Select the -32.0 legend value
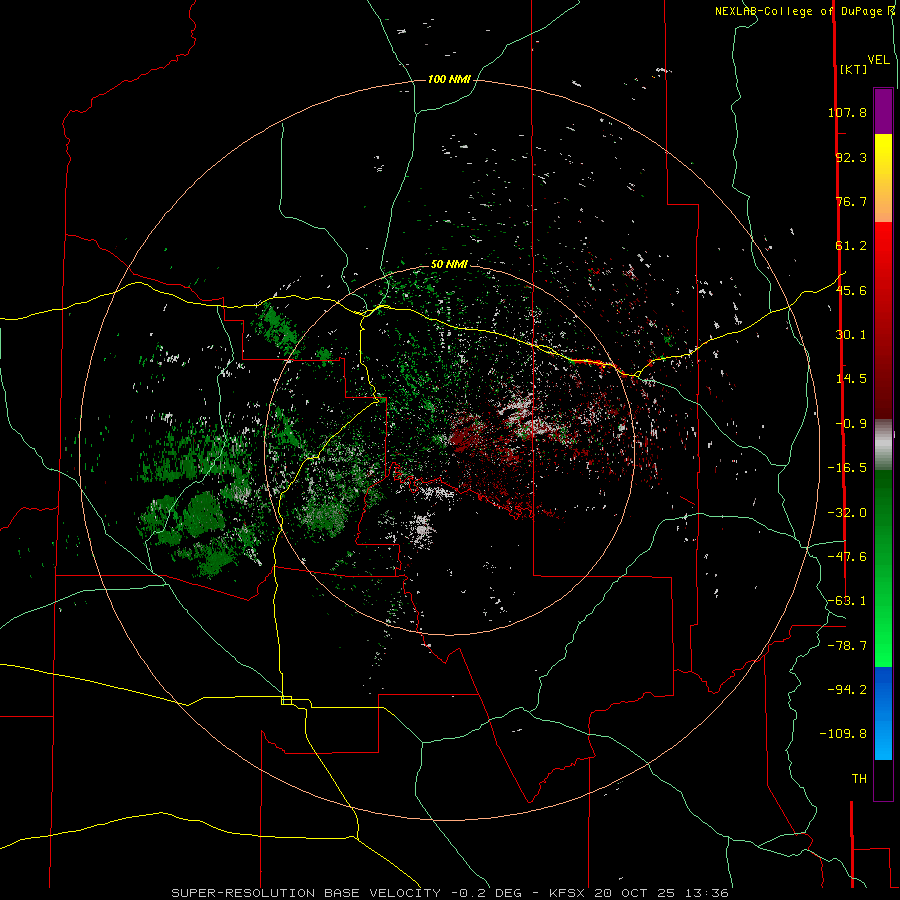Screen dimensions: 900x900 847,513
